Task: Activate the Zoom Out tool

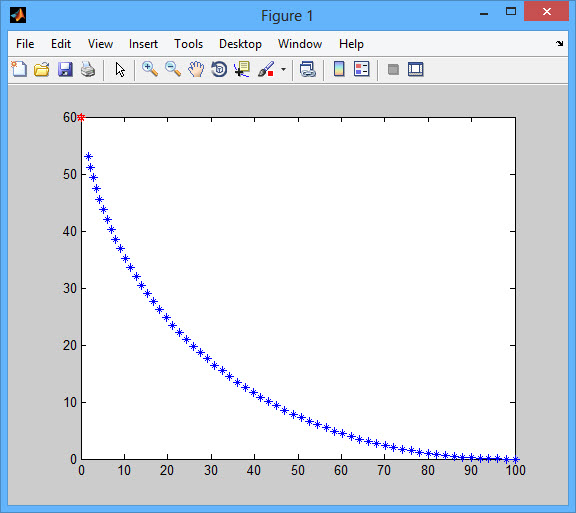Action: (173, 69)
